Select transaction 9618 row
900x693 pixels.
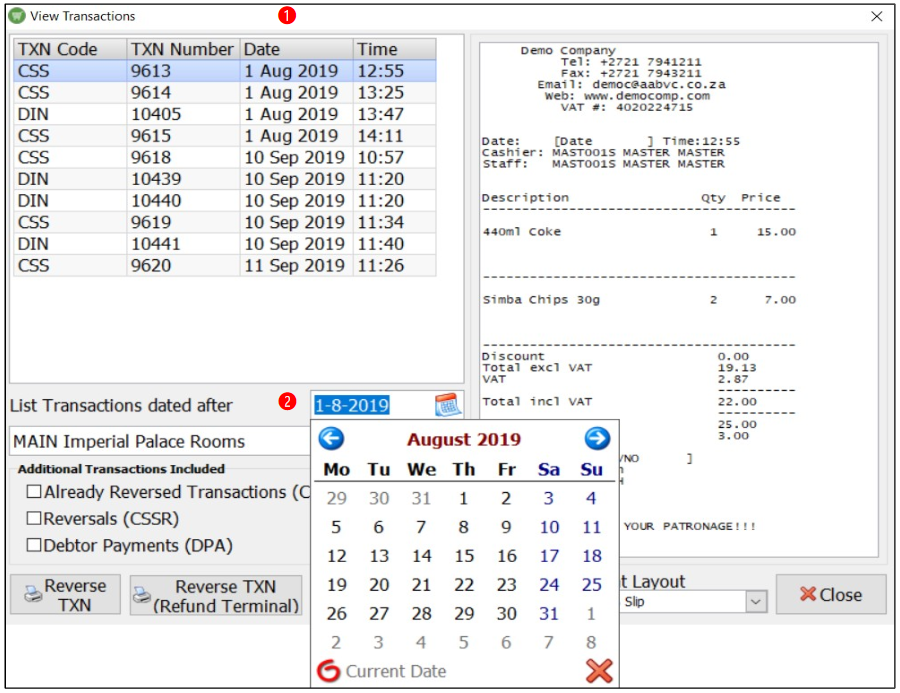[224, 157]
